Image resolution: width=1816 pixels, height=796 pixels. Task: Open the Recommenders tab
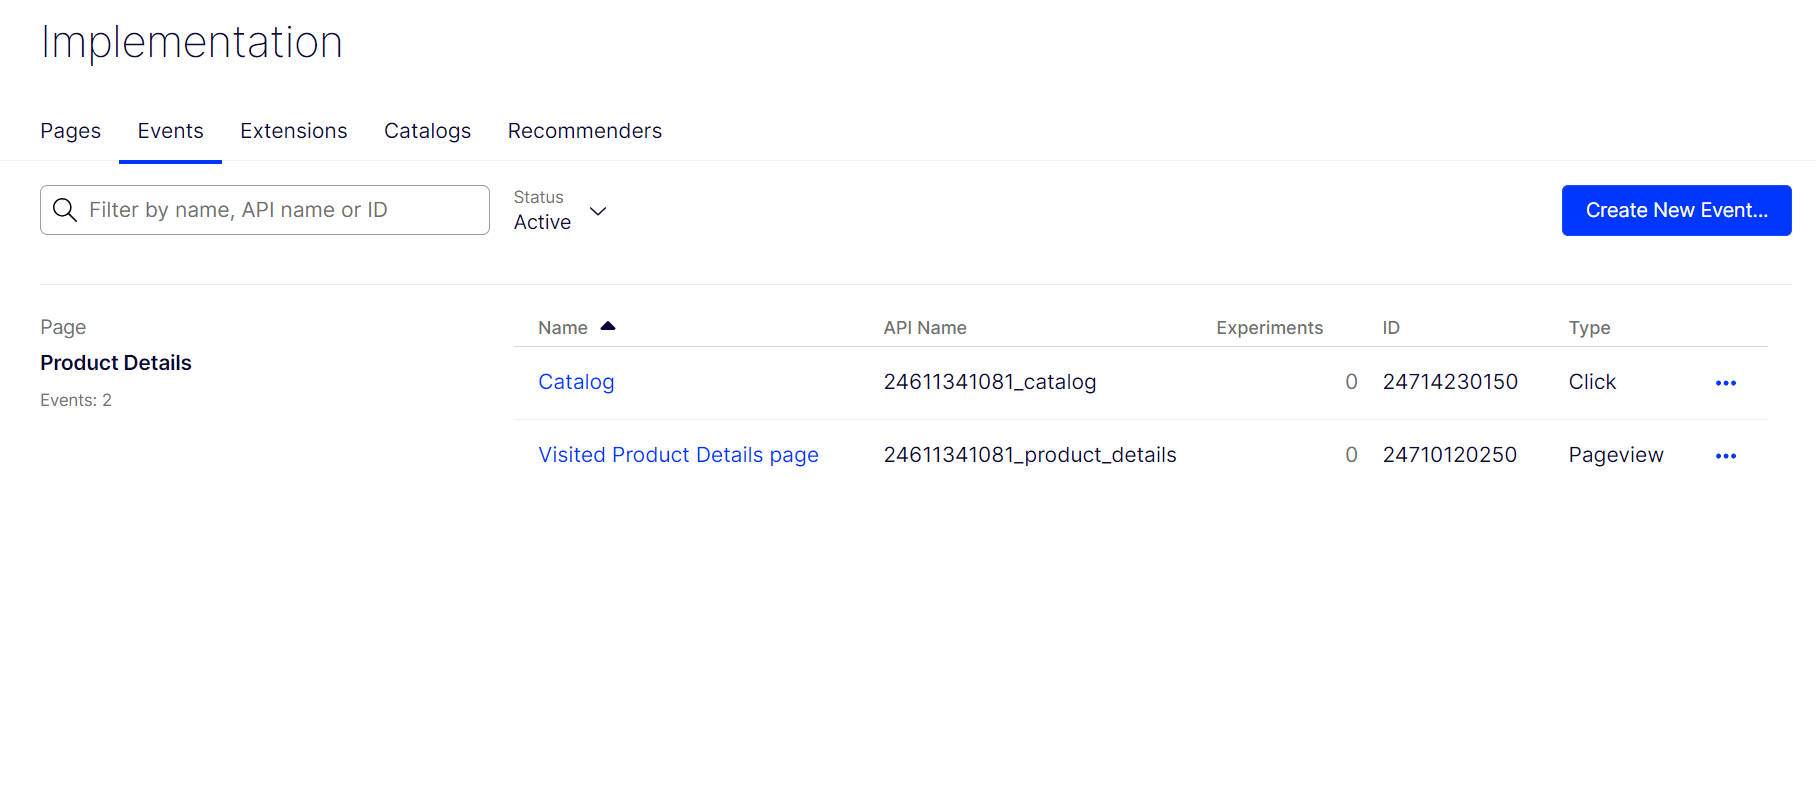[584, 131]
